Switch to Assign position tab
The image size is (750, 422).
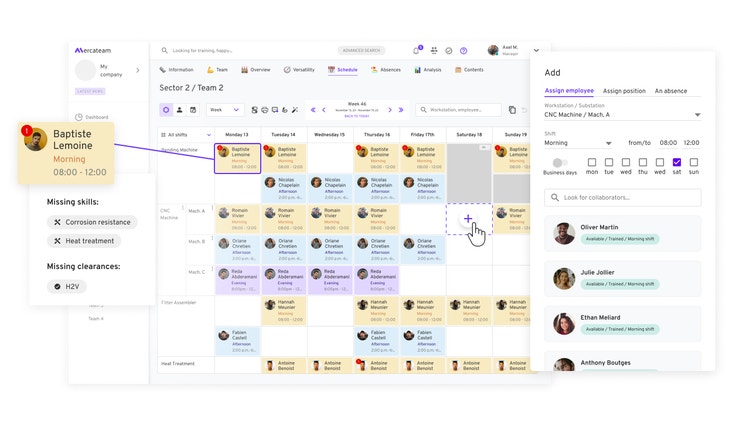tap(624, 91)
